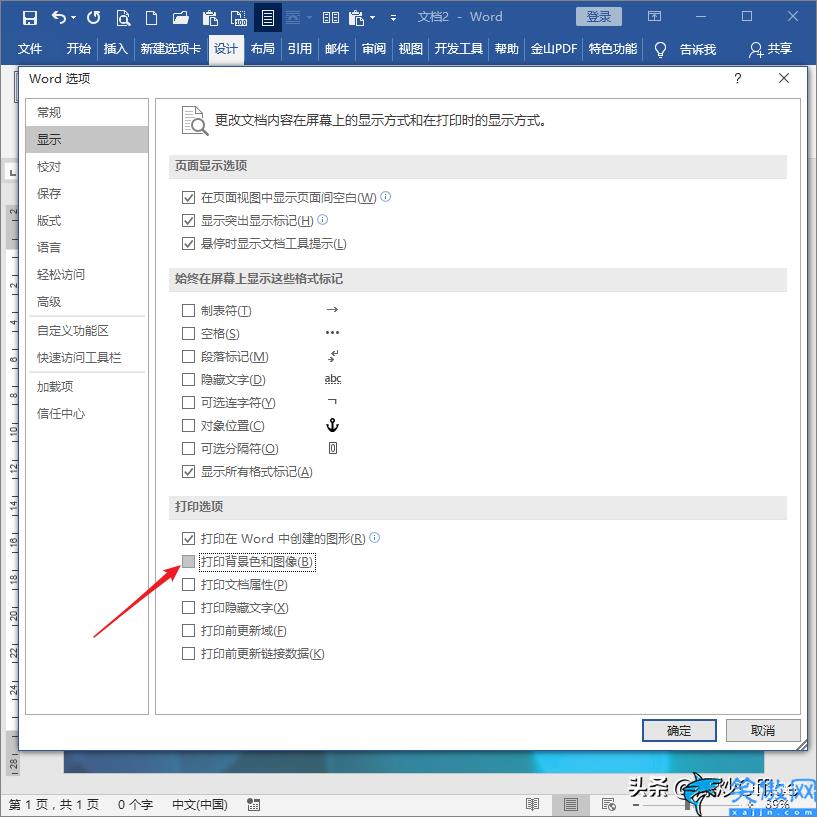817x817 pixels.
Task: Switch to the 插入 ribbon tab
Action: (x=116, y=49)
